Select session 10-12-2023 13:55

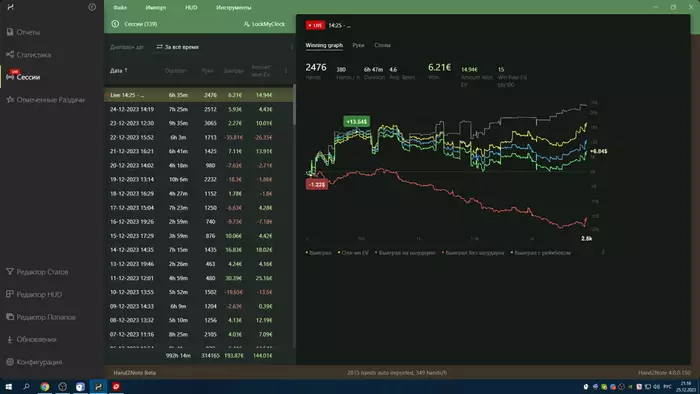coord(199,292)
